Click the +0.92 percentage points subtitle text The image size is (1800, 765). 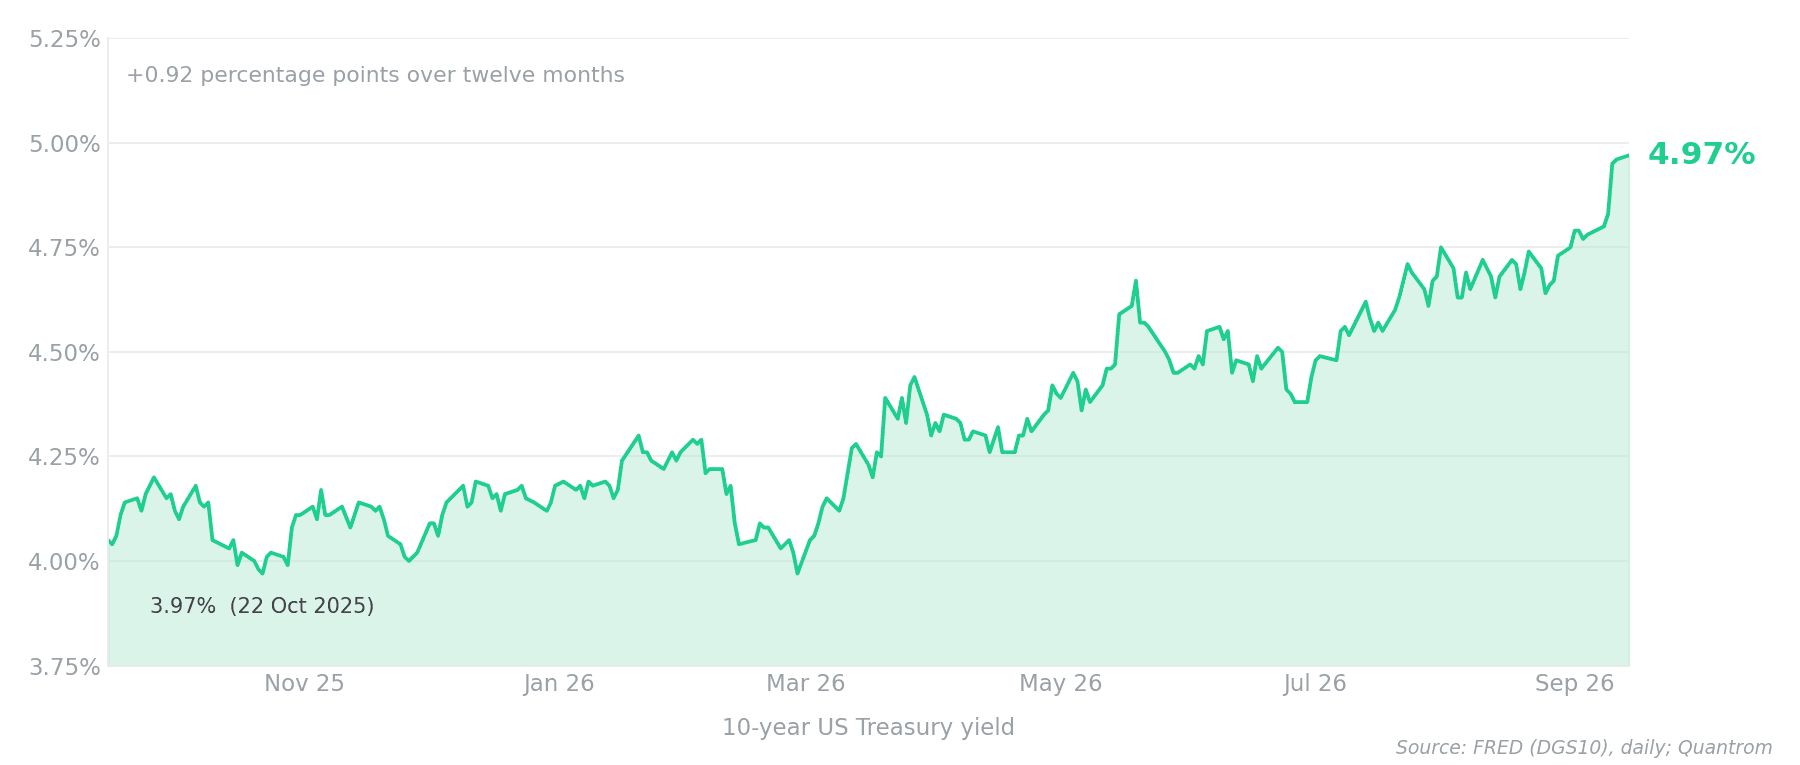375,76
